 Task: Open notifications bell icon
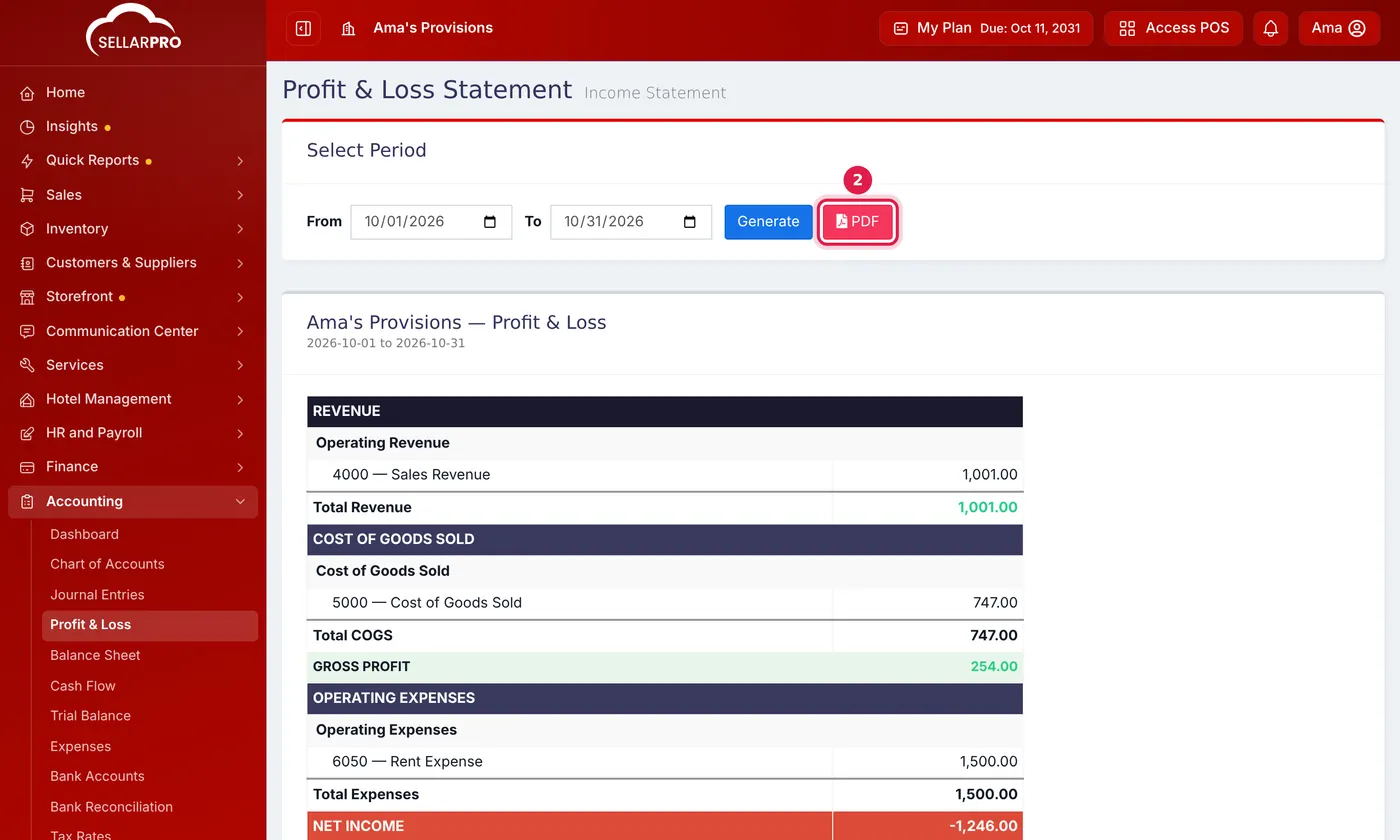point(1271,28)
